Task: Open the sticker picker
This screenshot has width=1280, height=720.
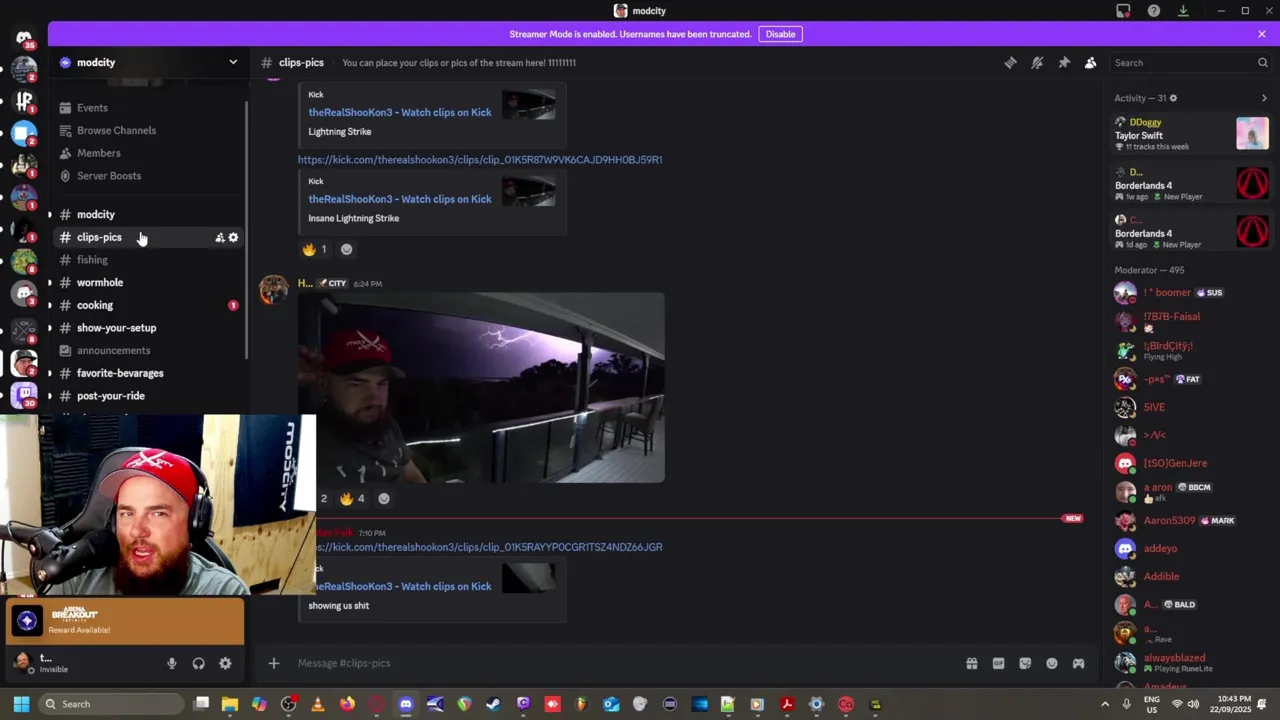Action: [1025, 663]
